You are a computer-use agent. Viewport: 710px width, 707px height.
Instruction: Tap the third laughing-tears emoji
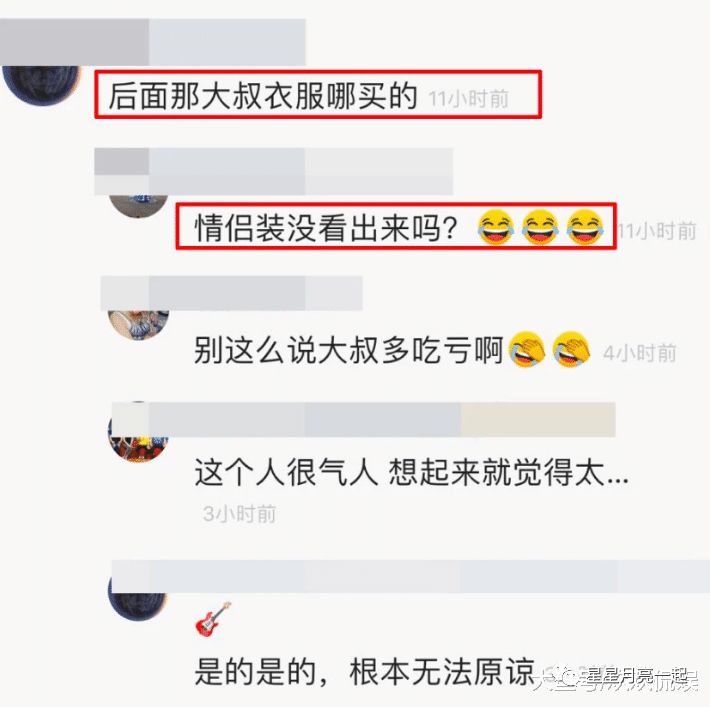click(x=585, y=227)
